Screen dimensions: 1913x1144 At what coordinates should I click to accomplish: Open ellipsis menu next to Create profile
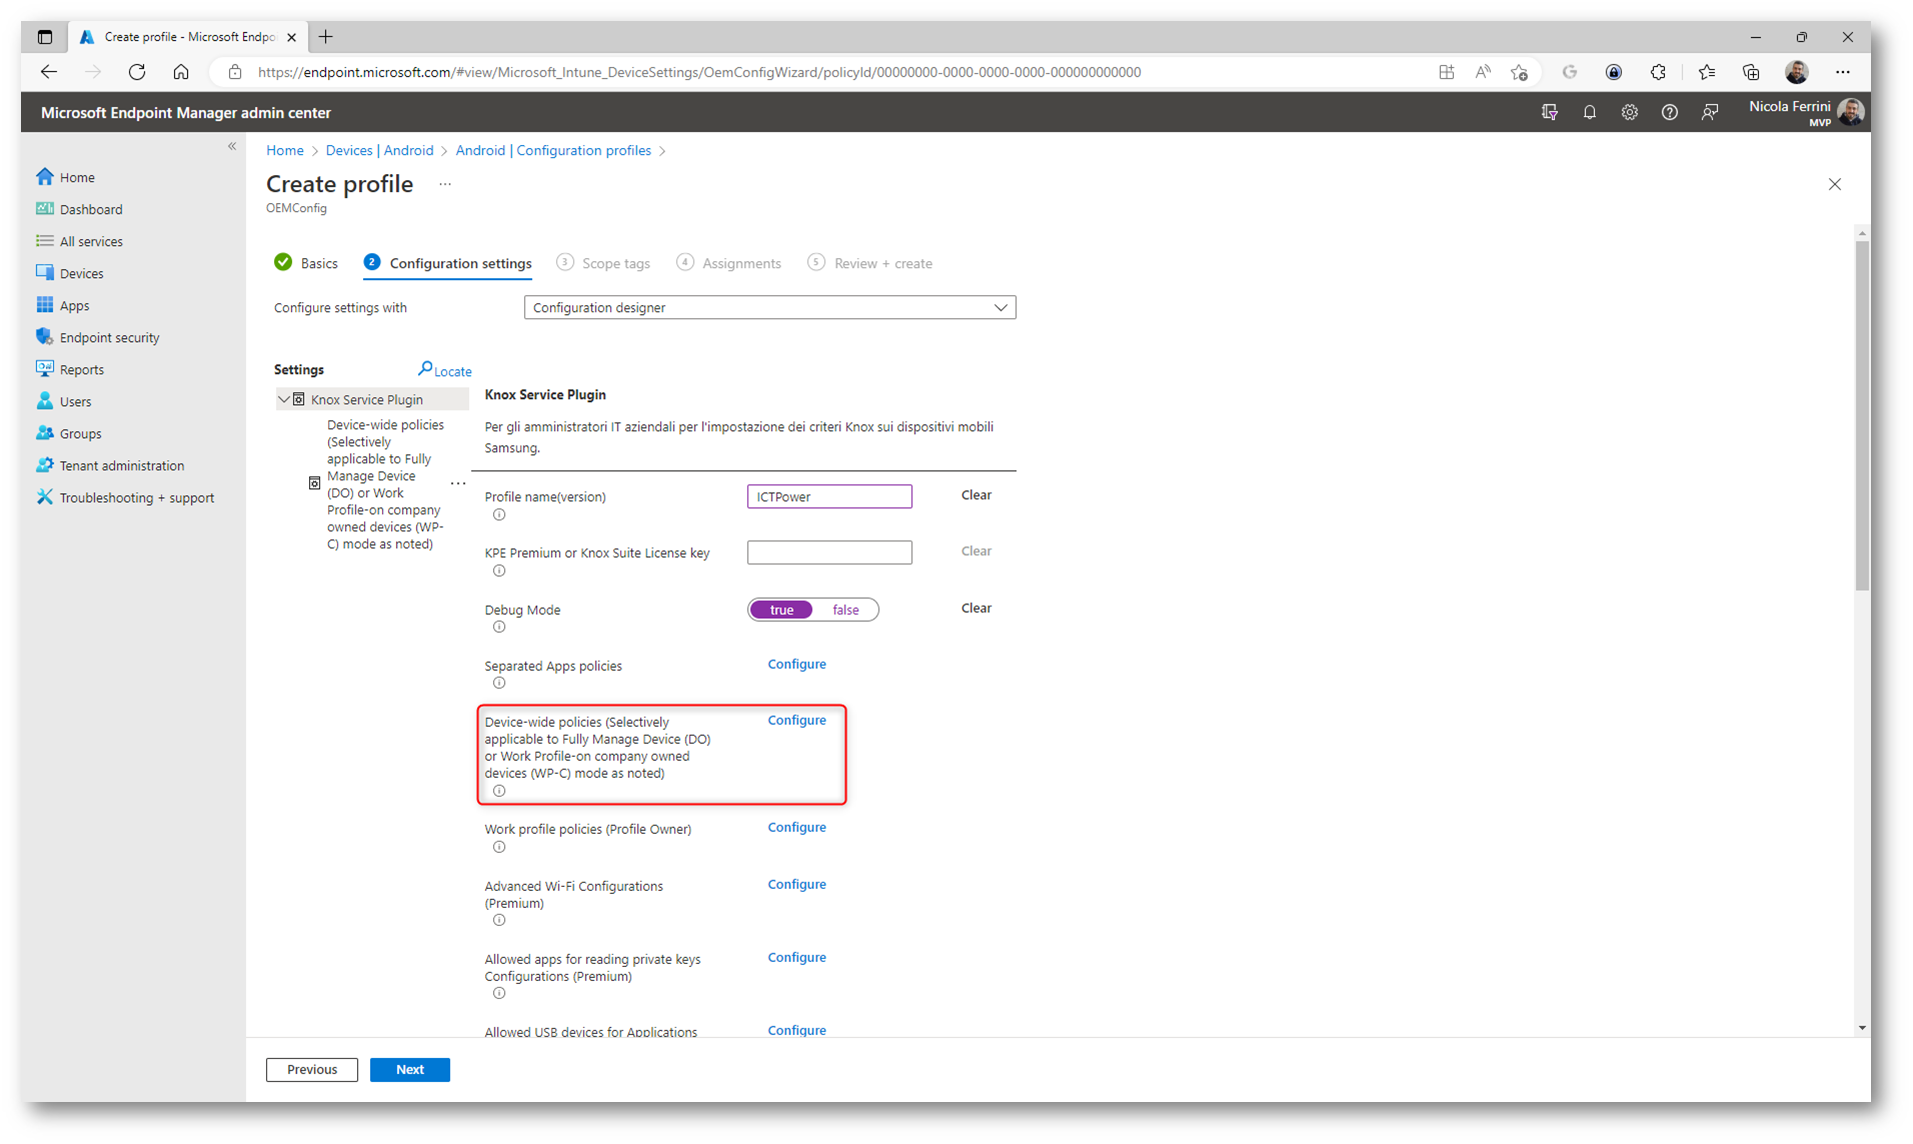[445, 184]
